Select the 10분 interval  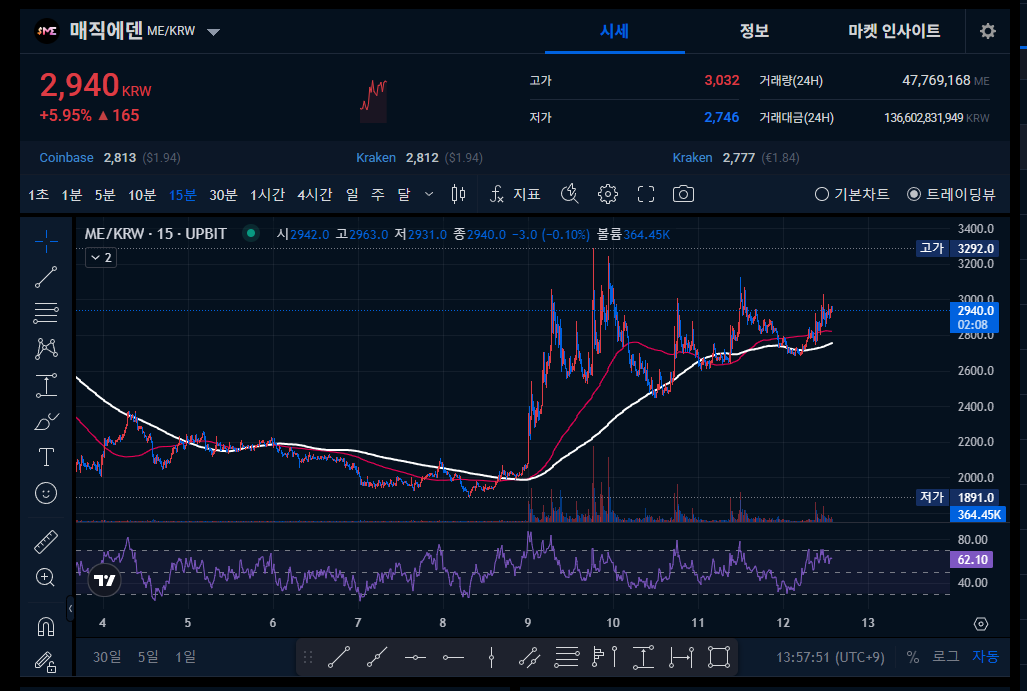(142, 195)
